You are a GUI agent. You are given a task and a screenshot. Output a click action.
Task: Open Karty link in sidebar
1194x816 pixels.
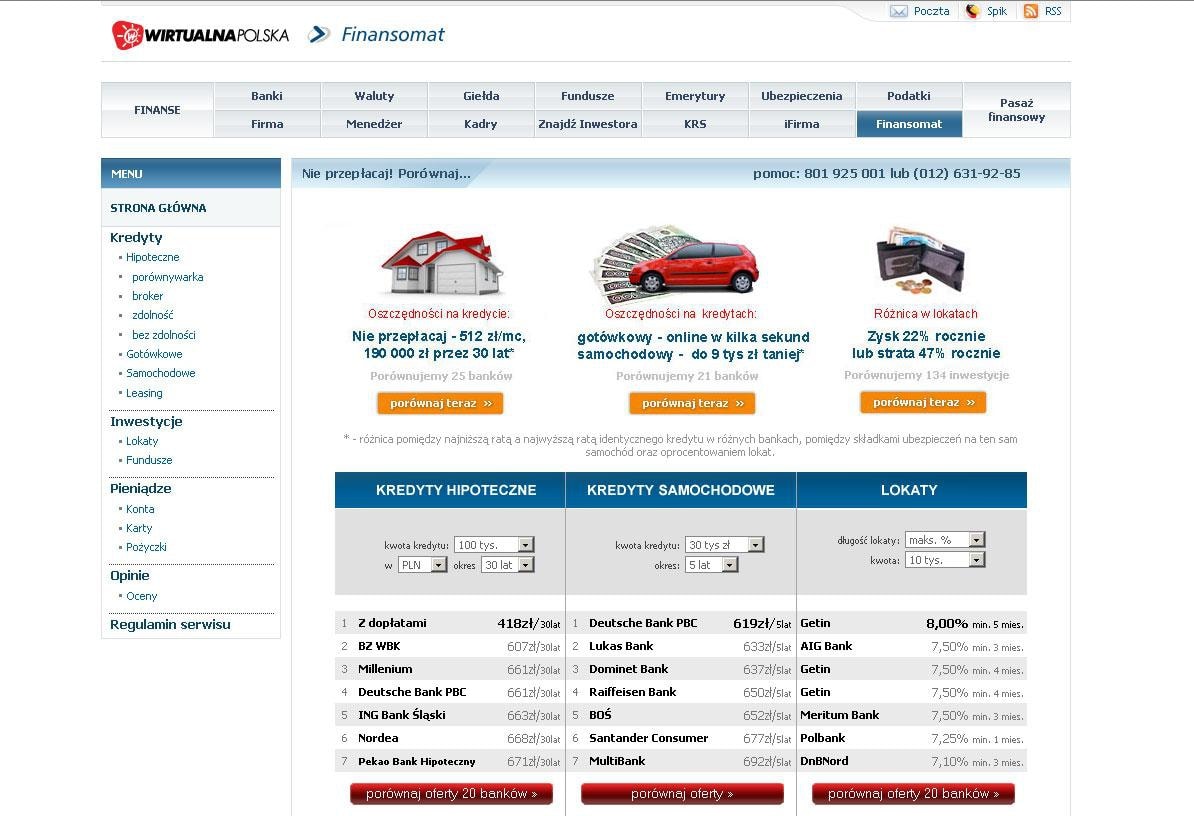coord(139,528)
